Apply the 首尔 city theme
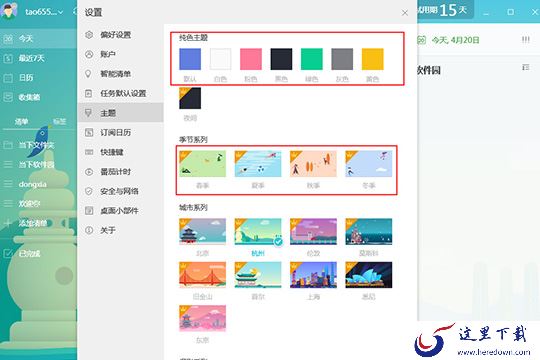 (x=258, y=275)
